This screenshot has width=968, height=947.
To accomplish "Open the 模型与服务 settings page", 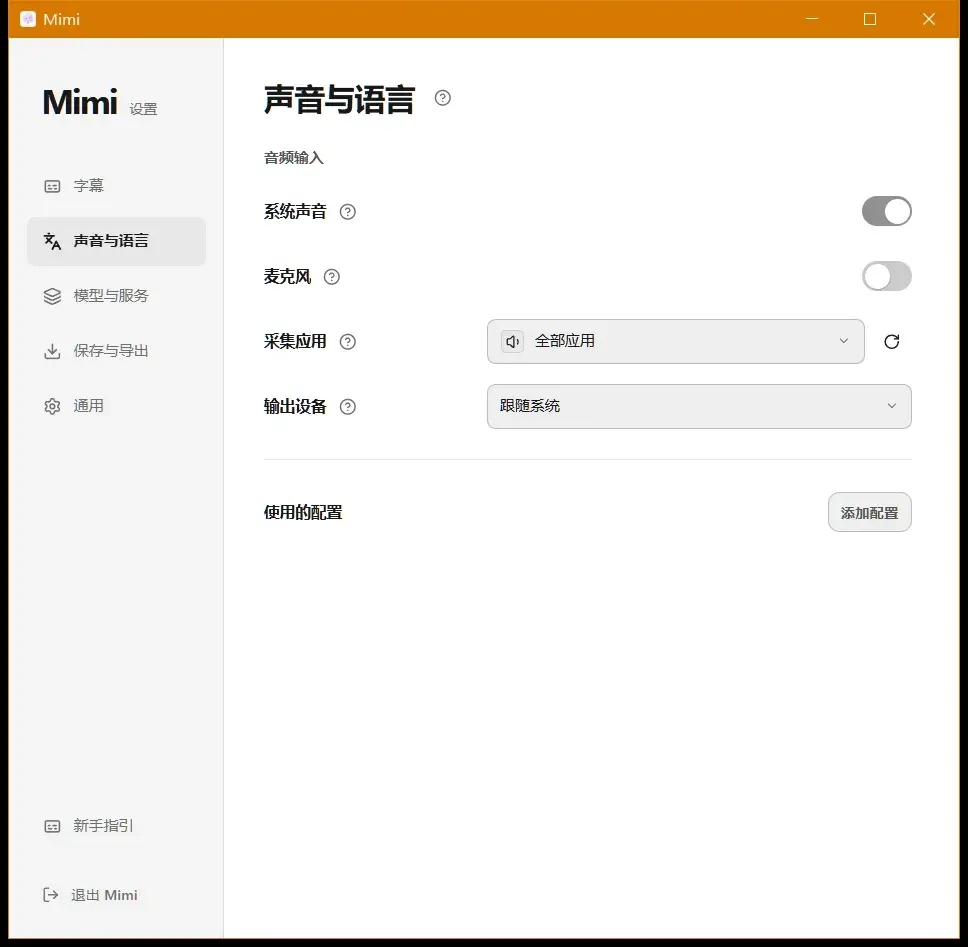I will [116, 296].
